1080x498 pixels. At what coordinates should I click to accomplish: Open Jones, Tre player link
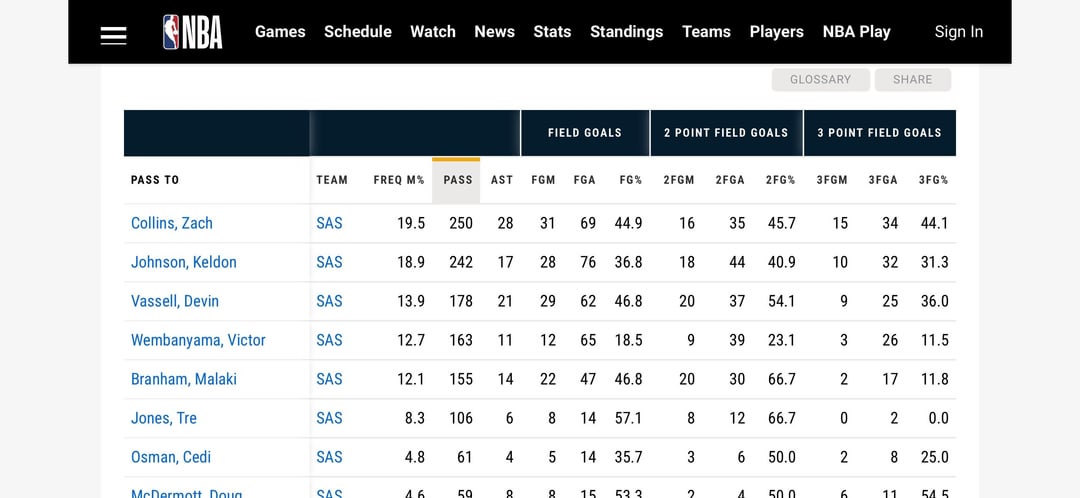(164, 418)
